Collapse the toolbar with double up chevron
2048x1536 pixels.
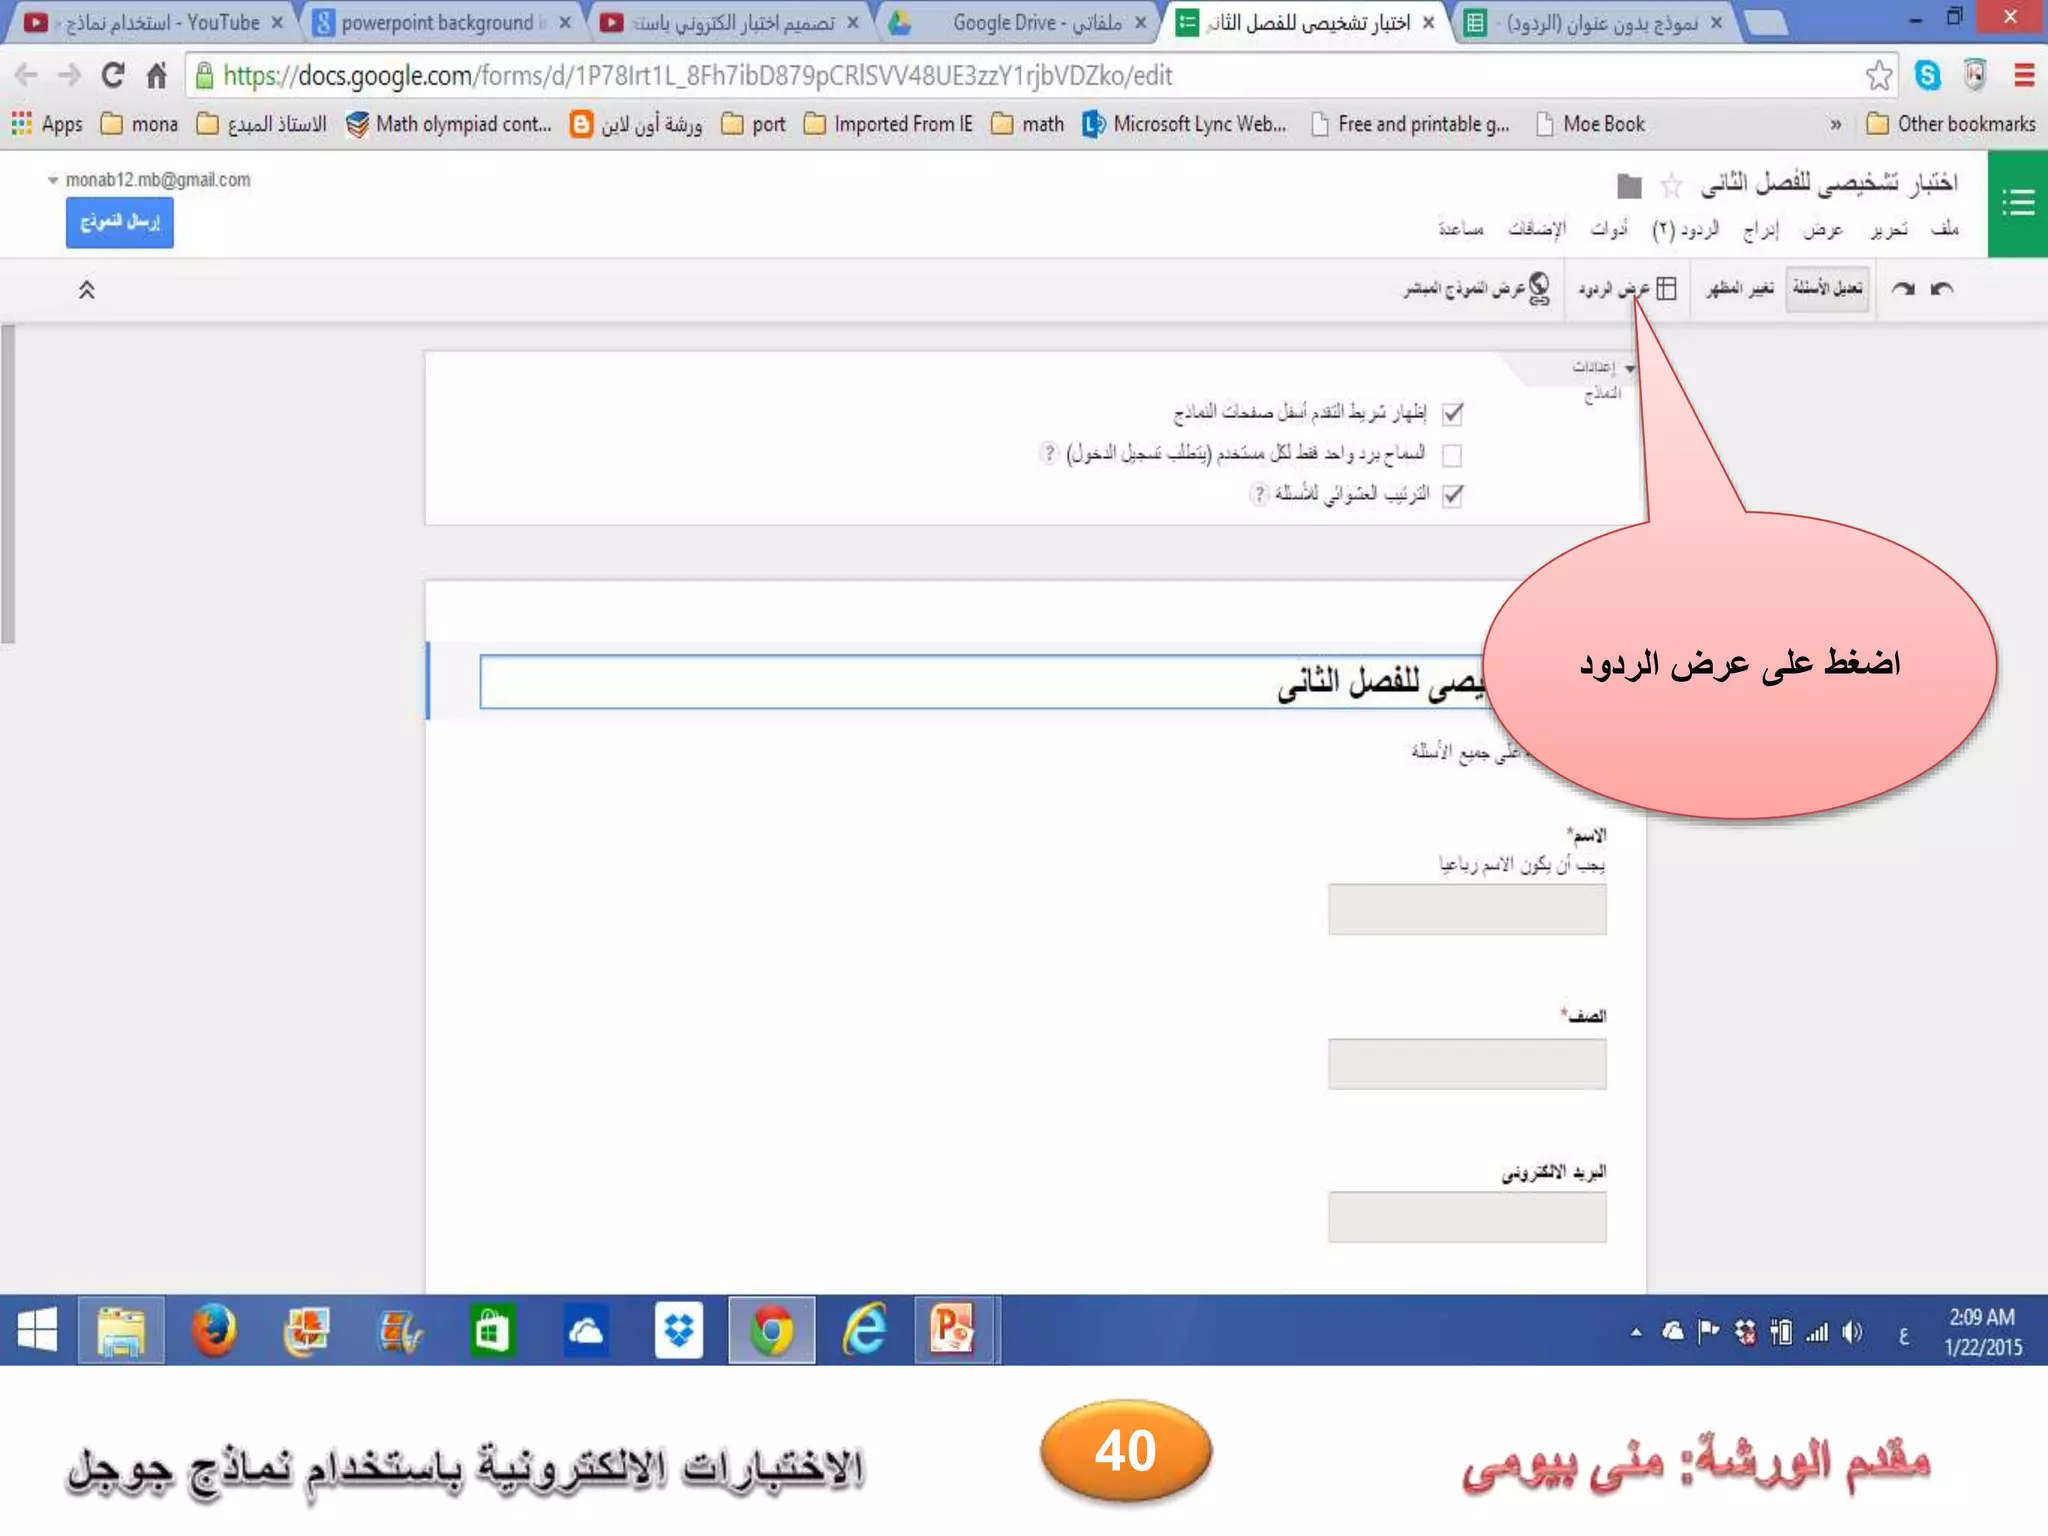[x=86, y=290]
